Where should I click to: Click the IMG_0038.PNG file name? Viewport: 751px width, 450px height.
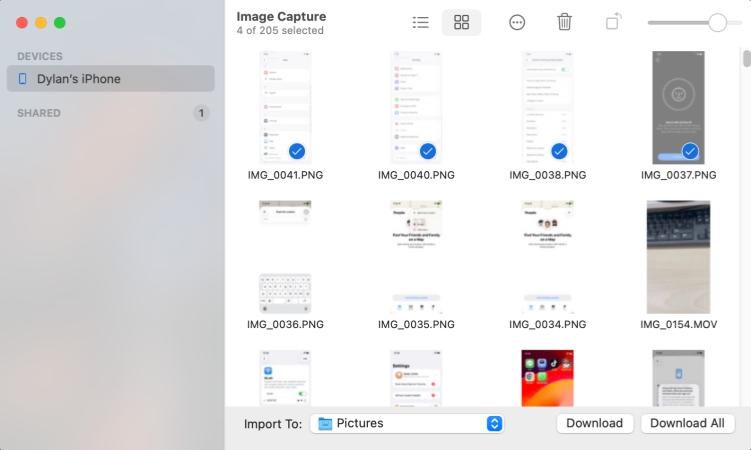(547, 175)
